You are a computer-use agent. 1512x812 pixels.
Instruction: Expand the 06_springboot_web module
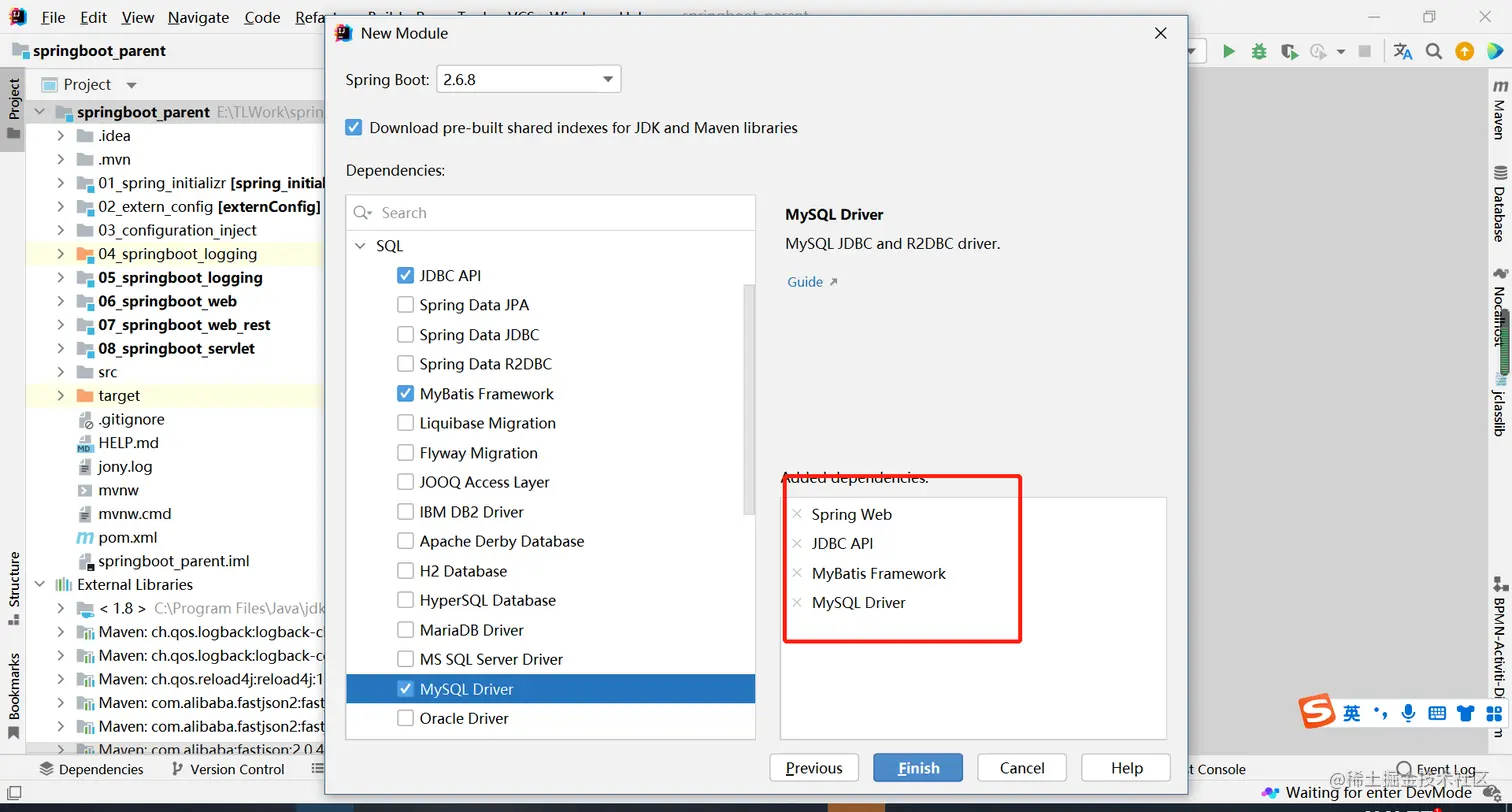60,301
